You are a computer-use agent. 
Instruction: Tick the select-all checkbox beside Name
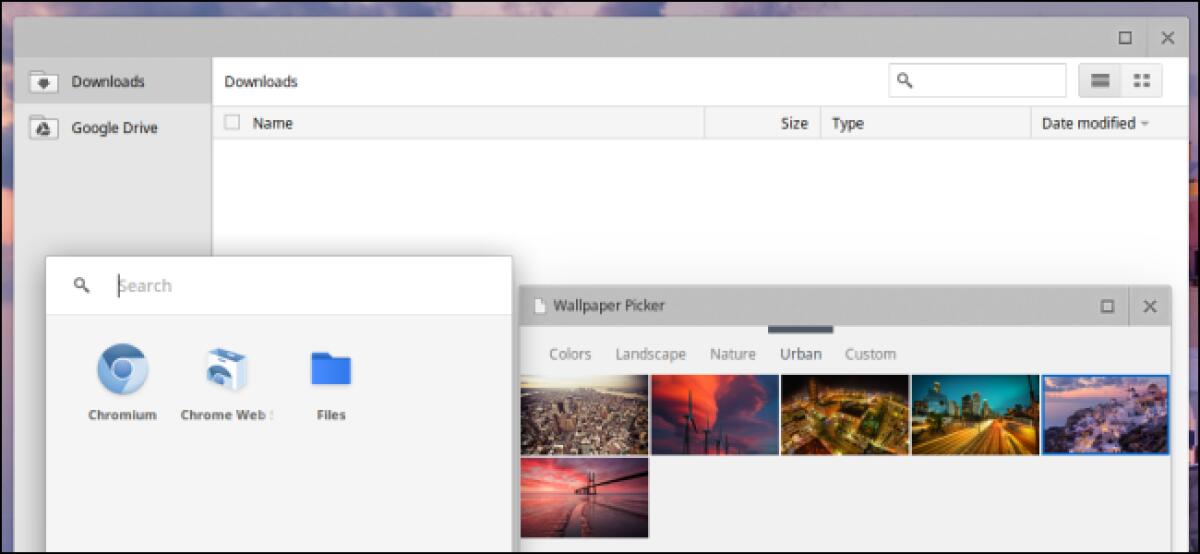click(x=232, y=122)
